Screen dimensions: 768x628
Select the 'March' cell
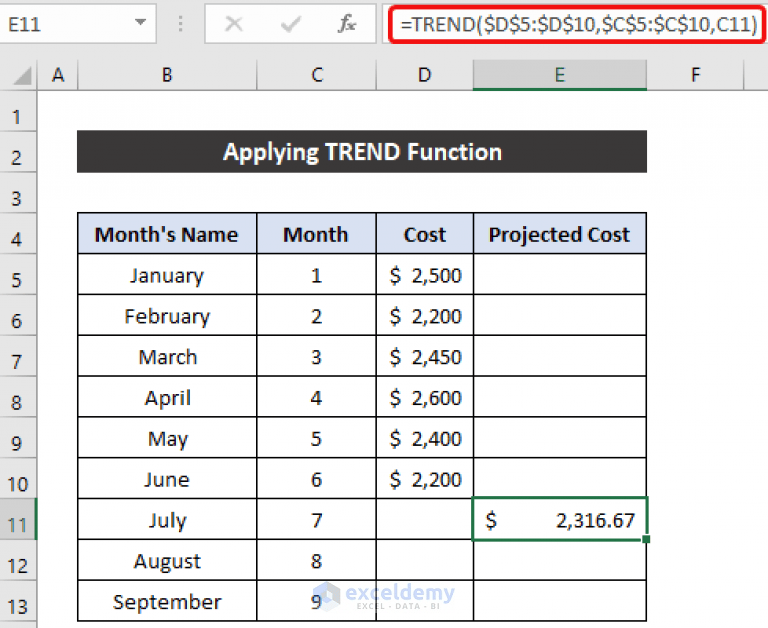[x=167, y=356]
